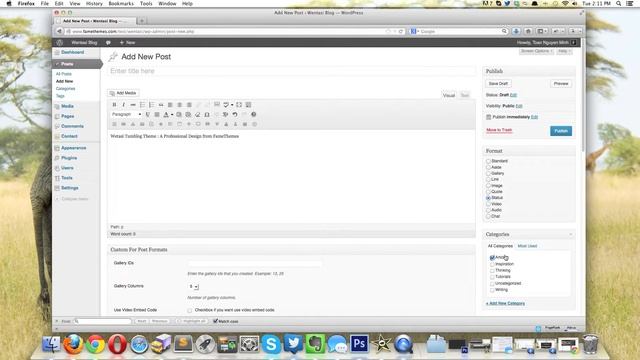Screen dimensions: 640x360
Task: Insert the More tag in the editor
Action: pos(217,104)
